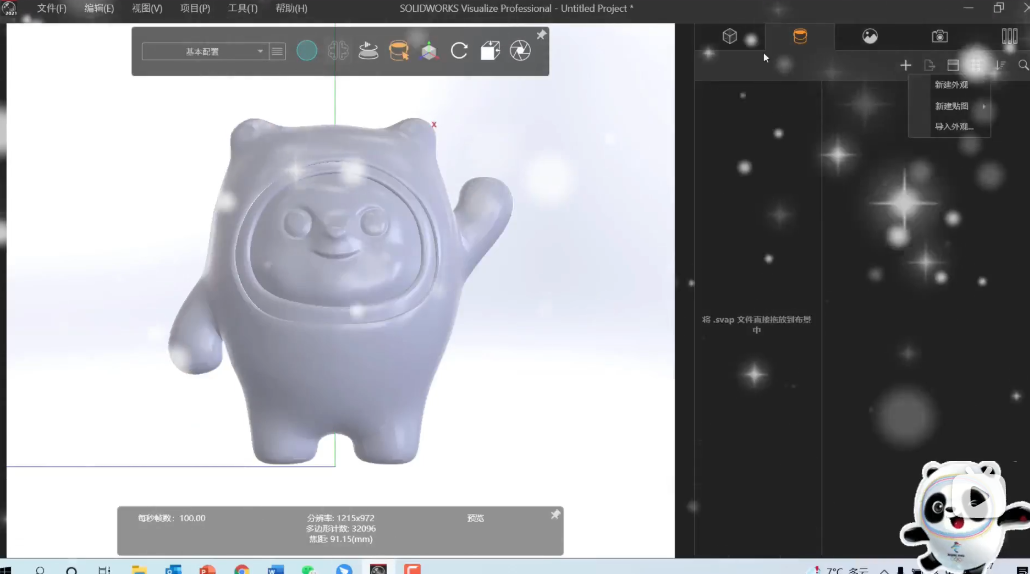Screen dimensions: 1030x574
Task: Open the 帮助(H) menu
Action: click(x=291, y=9)
